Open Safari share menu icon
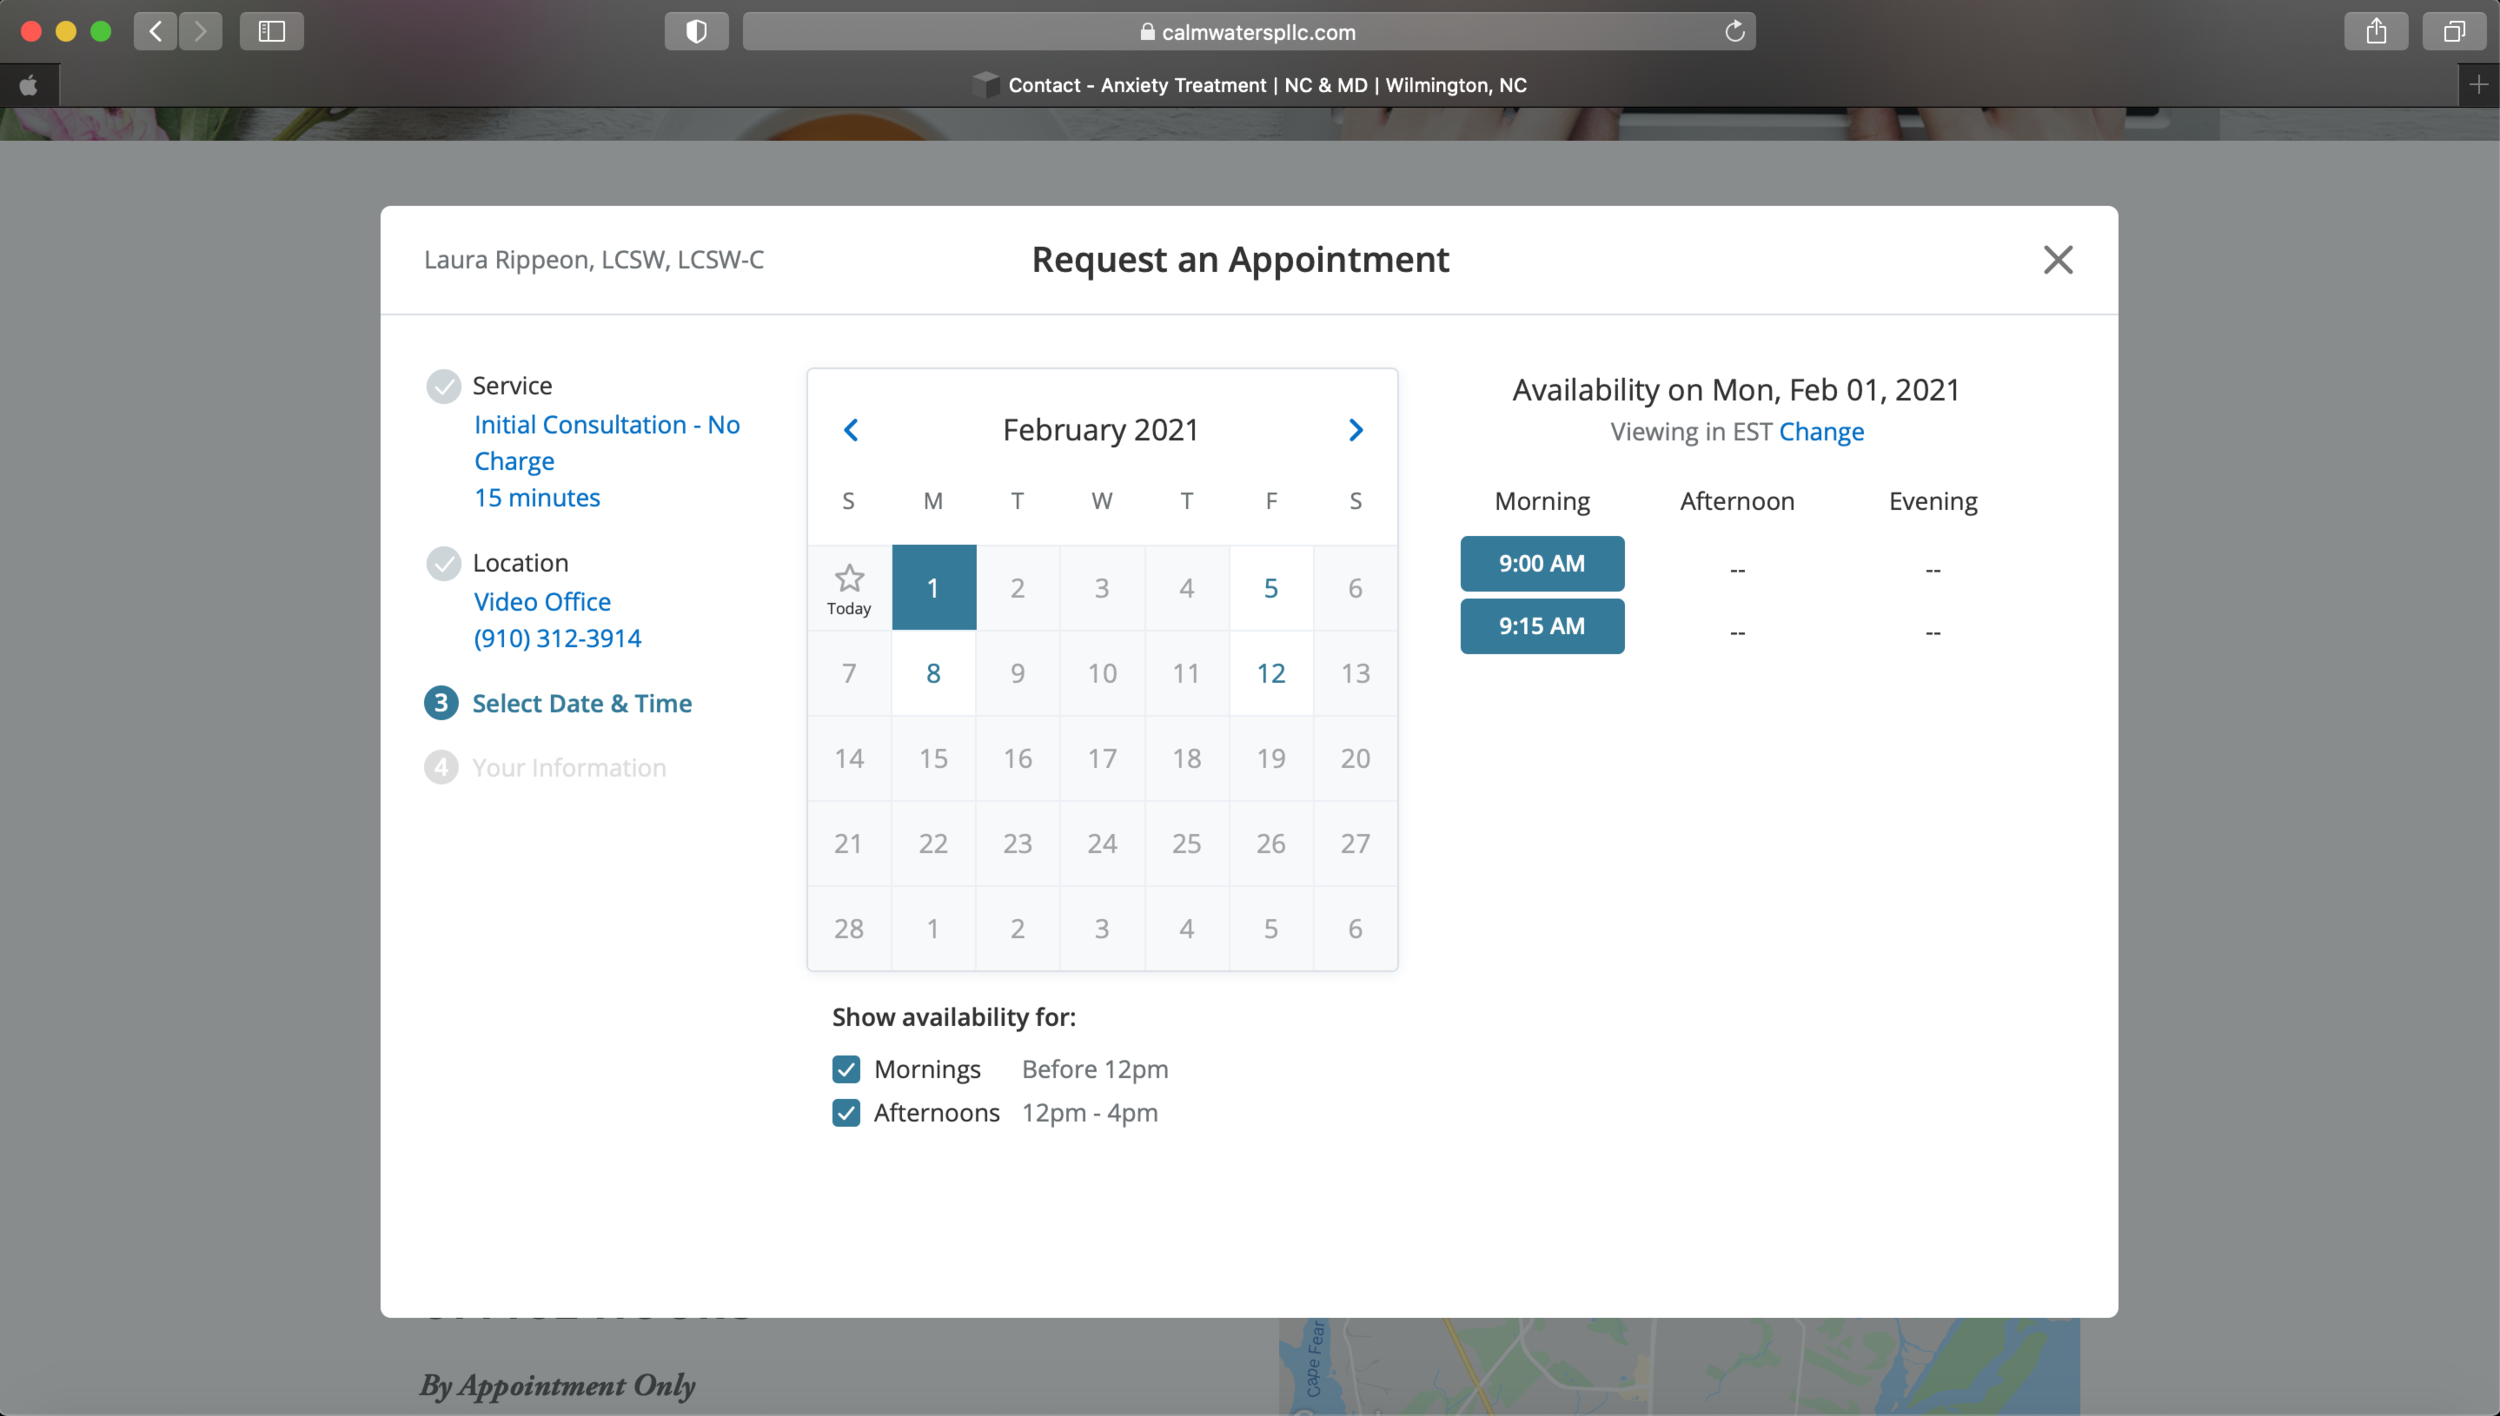This screenshot has width=2500, height=1416. 2376,32
